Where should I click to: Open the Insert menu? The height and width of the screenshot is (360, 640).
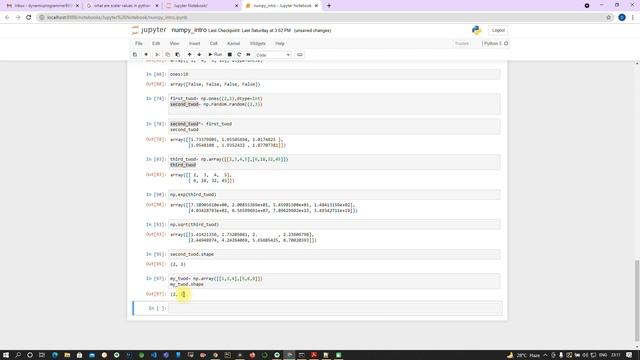tap(194, 43)
